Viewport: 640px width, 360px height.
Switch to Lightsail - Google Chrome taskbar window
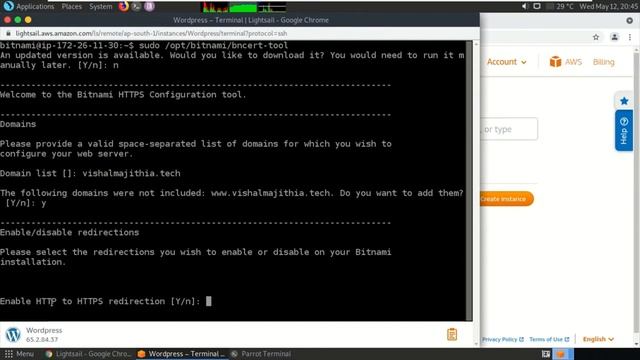click(x=89, y=354)
